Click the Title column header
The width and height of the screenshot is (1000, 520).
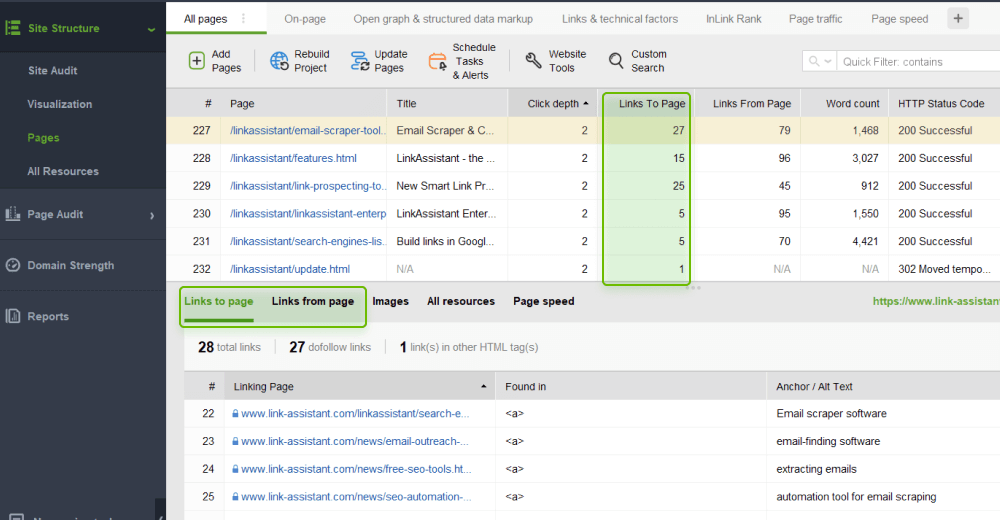tap(447, 103)
